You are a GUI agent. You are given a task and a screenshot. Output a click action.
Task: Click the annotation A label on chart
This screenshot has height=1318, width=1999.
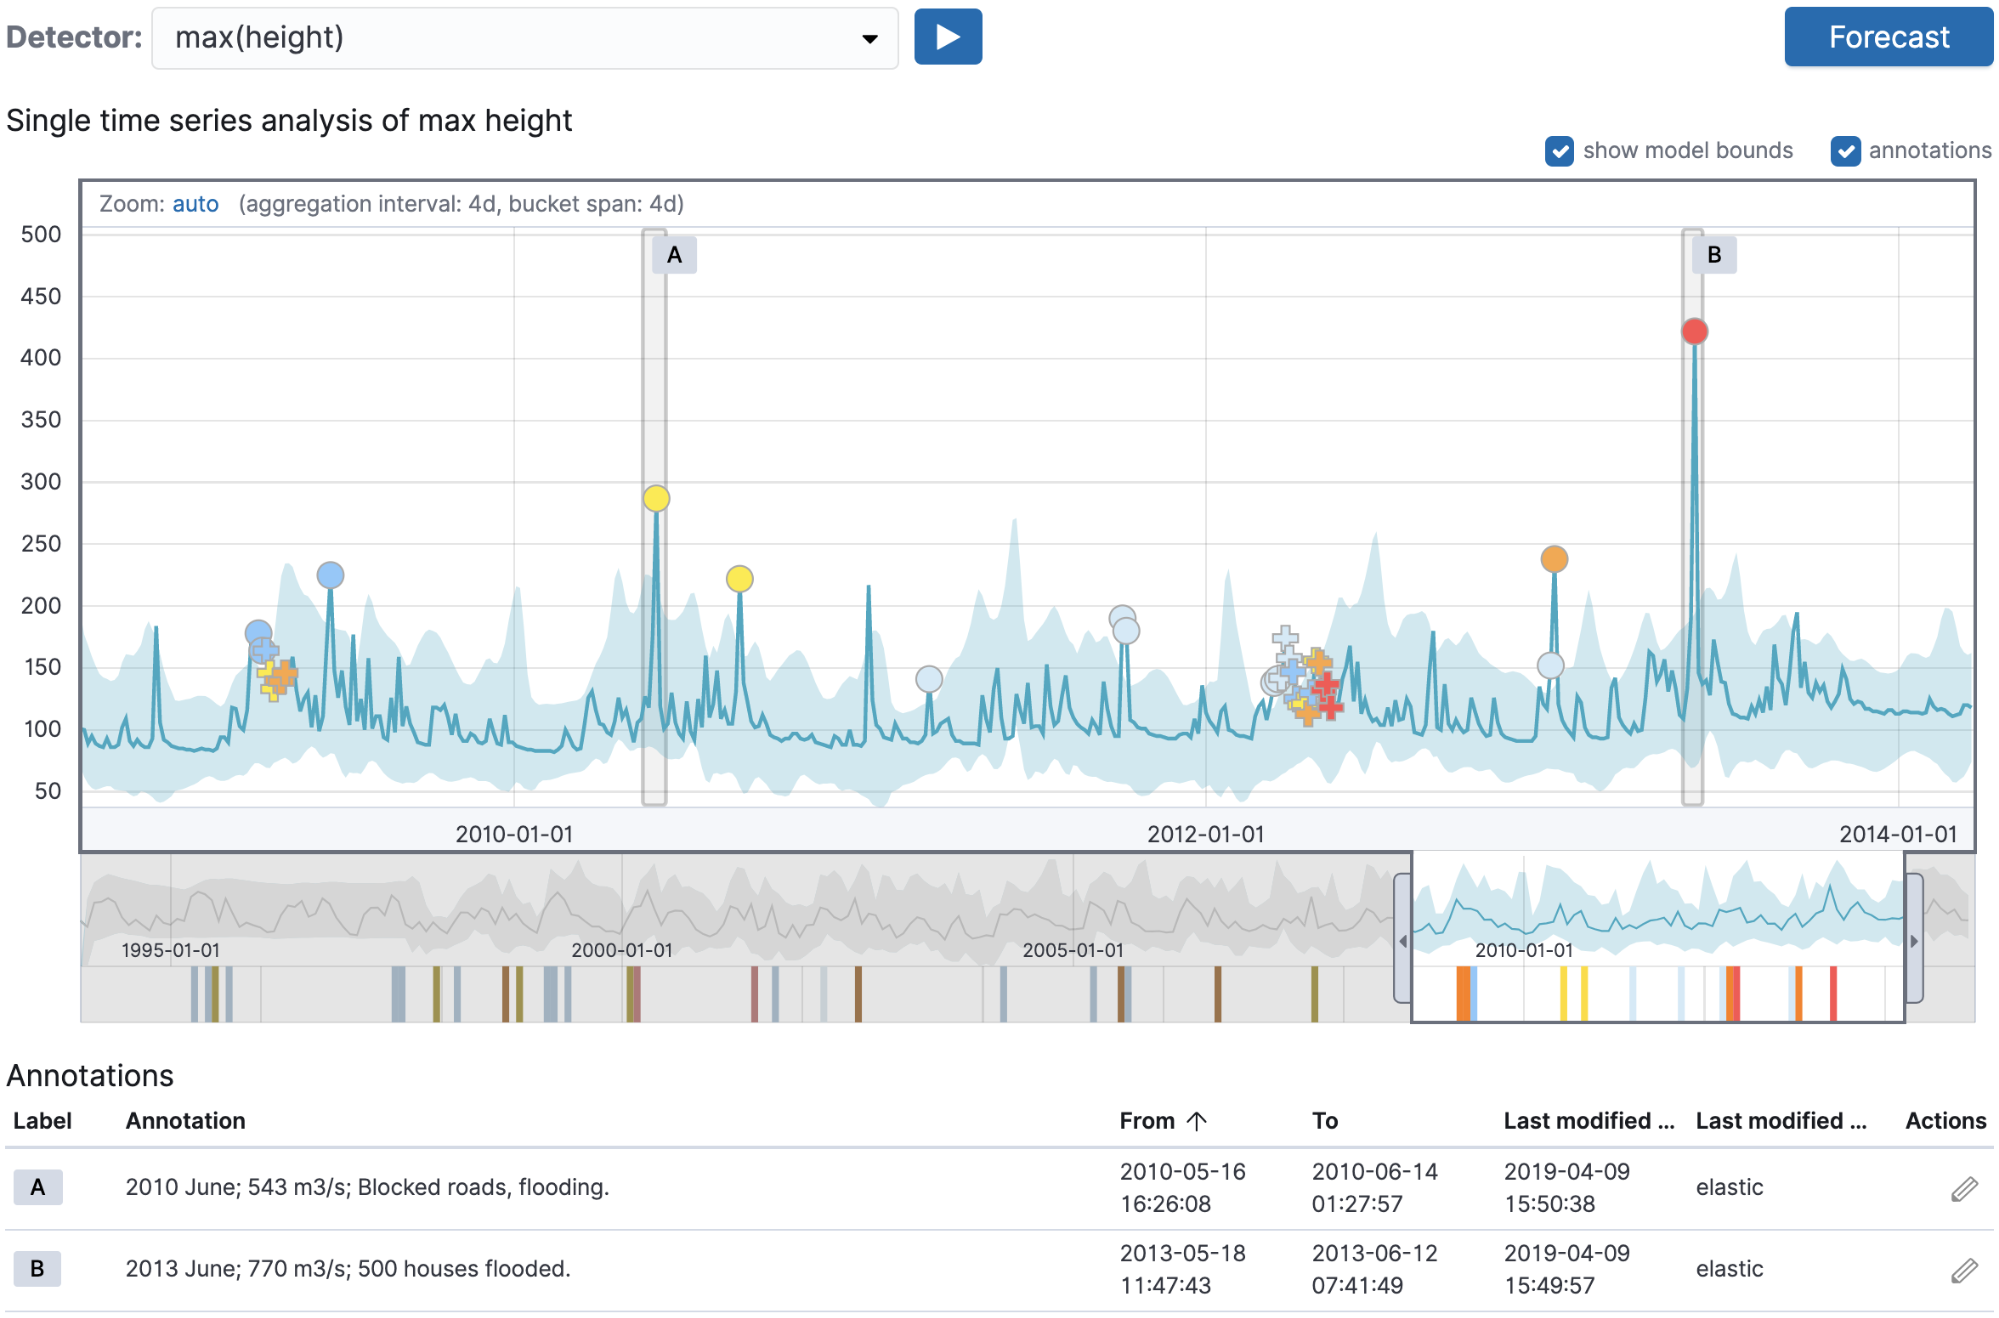674,255
